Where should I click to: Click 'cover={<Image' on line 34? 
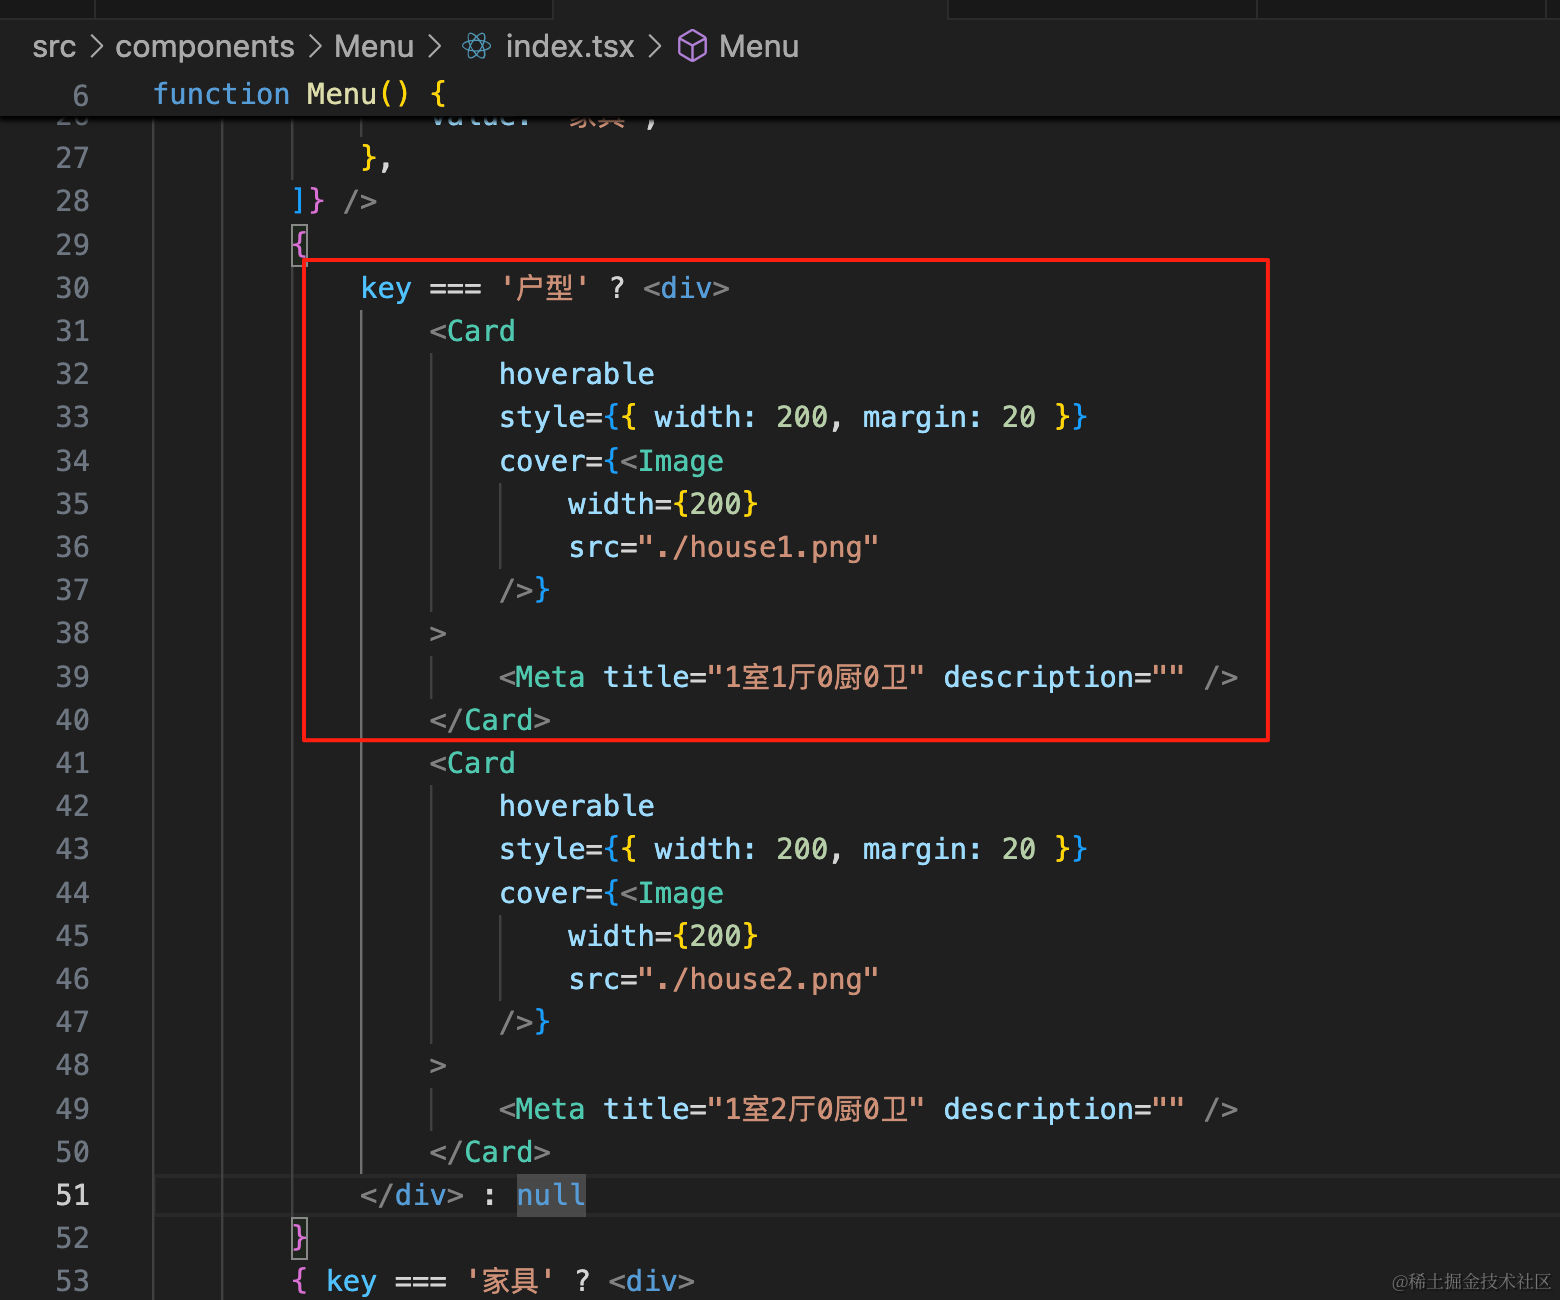pos(611,461)
